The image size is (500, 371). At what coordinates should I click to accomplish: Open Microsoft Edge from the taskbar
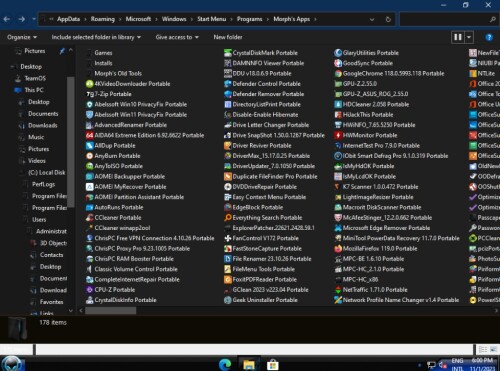[x=225, y=365]
